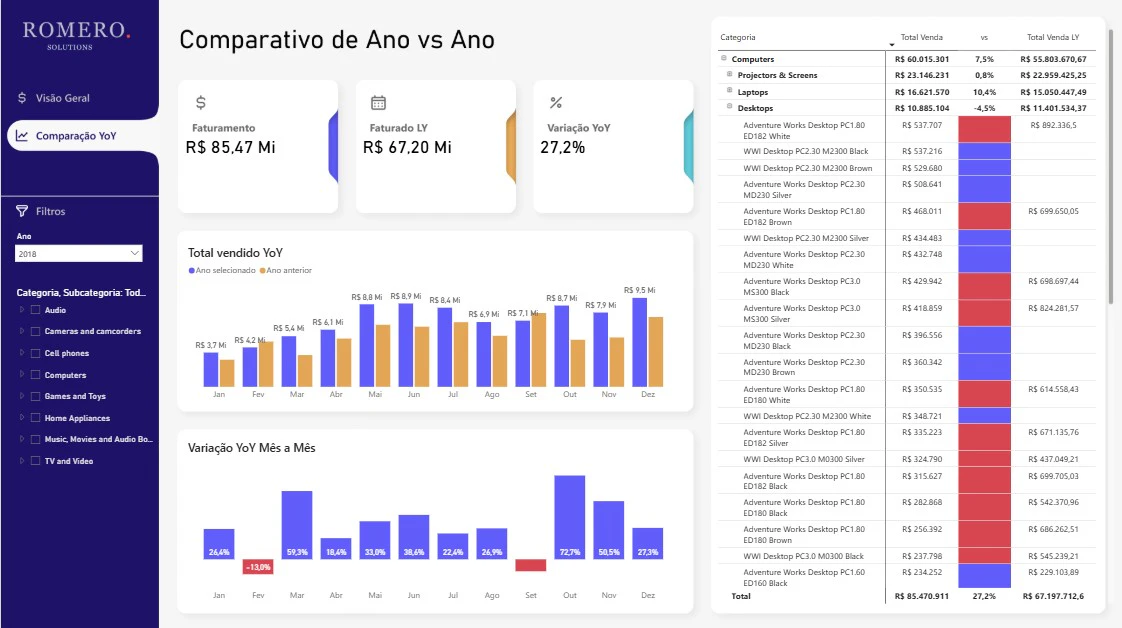Click the sort arrow in the Categoria column header
This screenshot has width=1122, height=628.
(892, 44)
